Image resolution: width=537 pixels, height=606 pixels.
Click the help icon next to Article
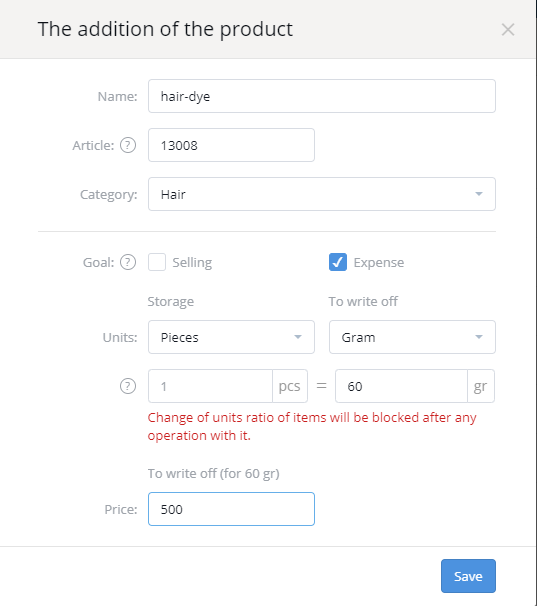coord(128,145)
